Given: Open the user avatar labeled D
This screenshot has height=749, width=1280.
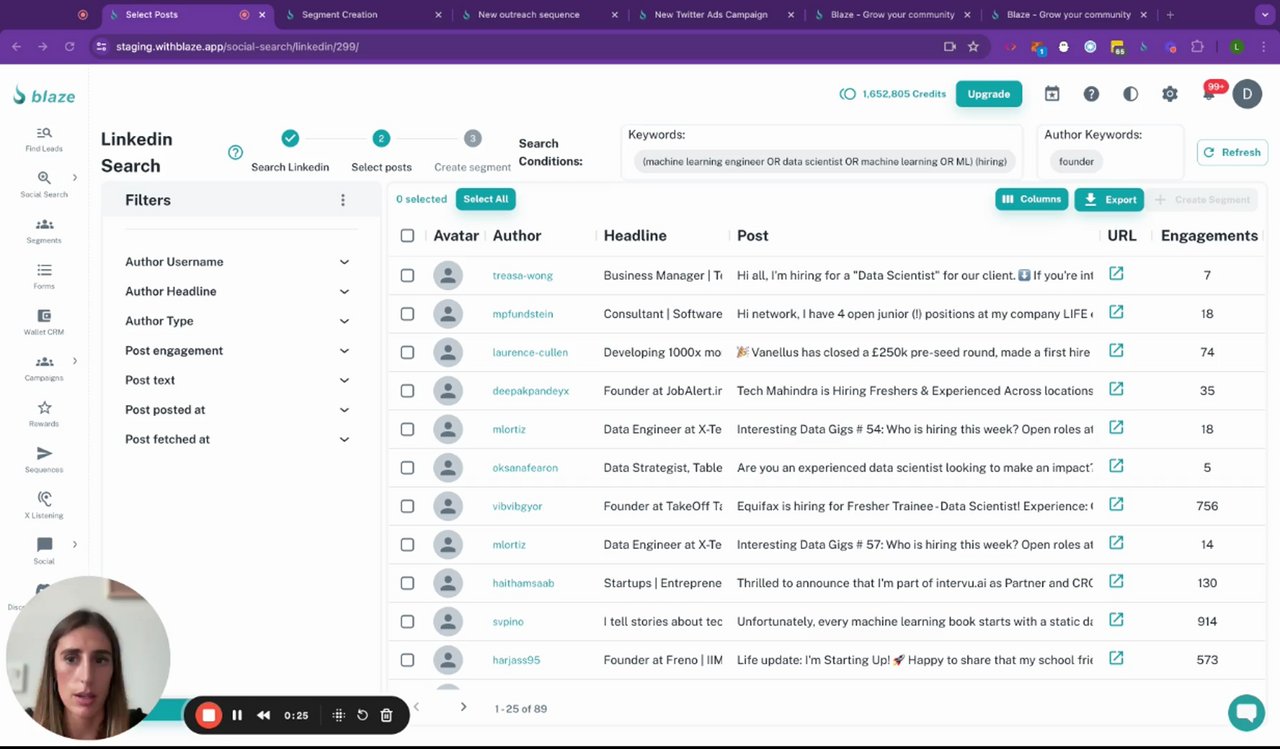Looking at the screenshot, I should 1247,94.
